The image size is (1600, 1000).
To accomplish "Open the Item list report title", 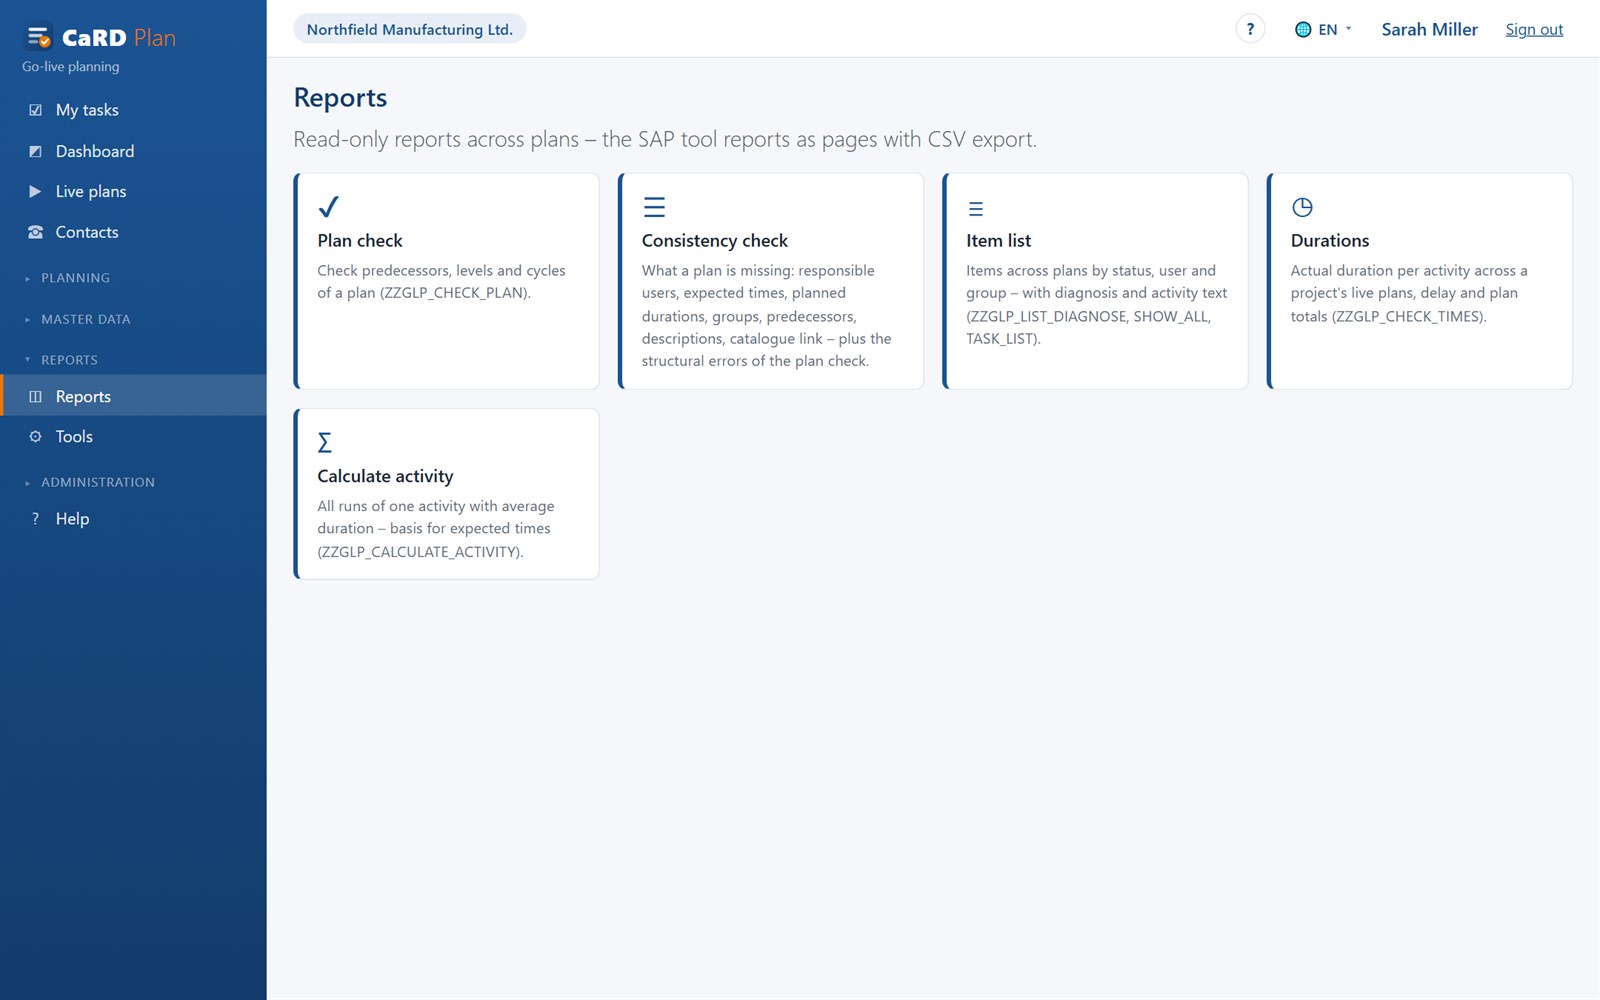I will pos(998,241).
